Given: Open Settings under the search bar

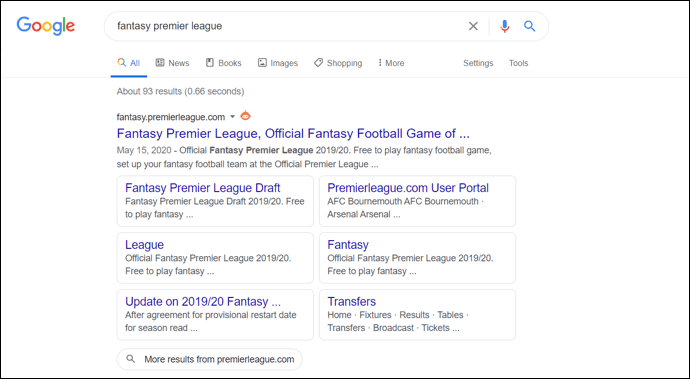Looking at the screenshot, I should click(x=478, y=63).
